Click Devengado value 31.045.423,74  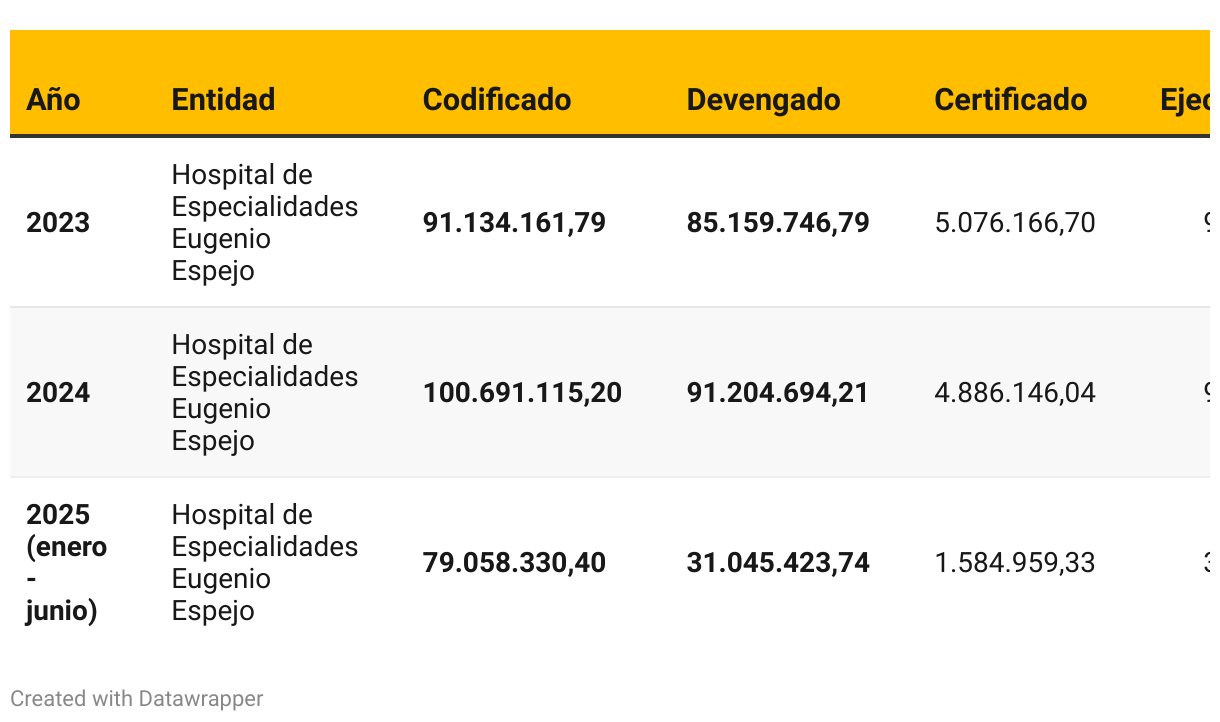point(778,562)
